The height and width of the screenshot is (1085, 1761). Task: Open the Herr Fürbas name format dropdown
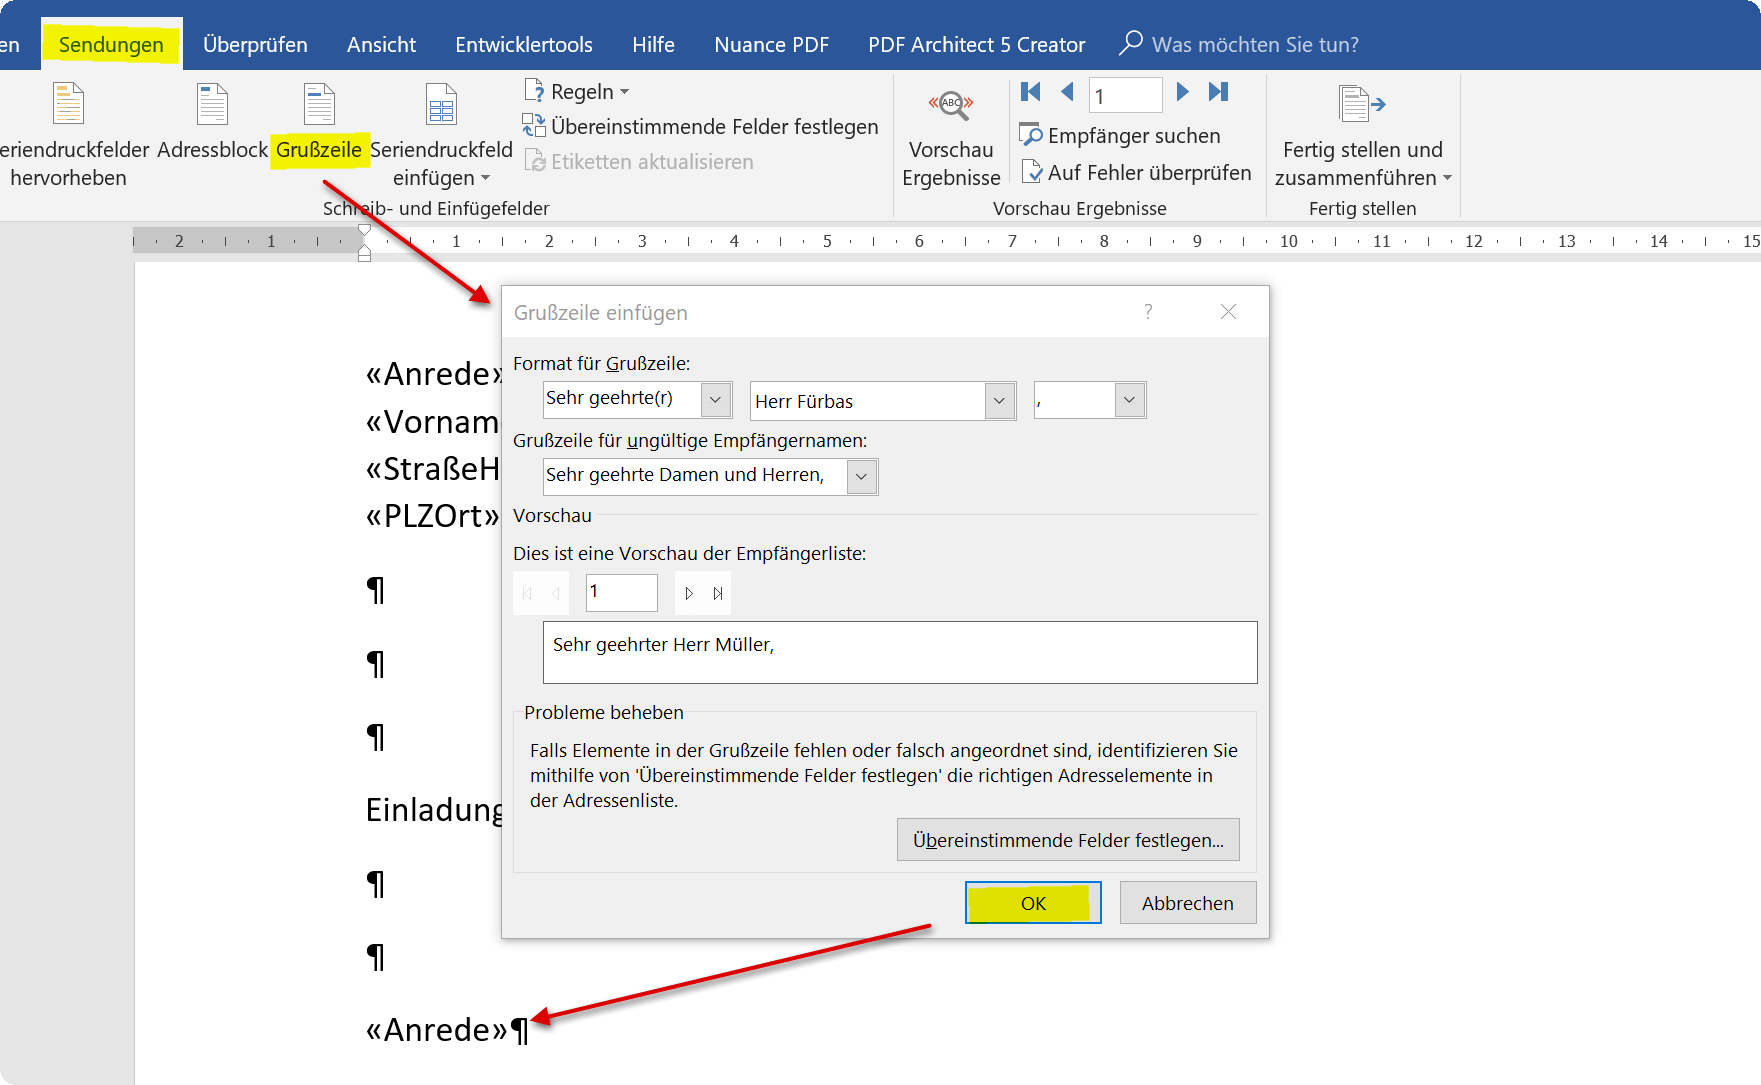coord(999,401)
